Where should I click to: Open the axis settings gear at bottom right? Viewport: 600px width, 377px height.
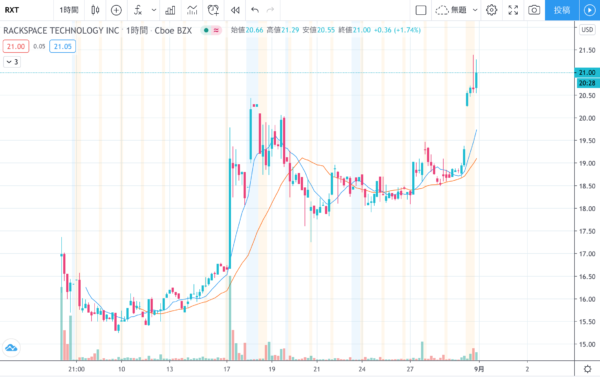[587, 369]
